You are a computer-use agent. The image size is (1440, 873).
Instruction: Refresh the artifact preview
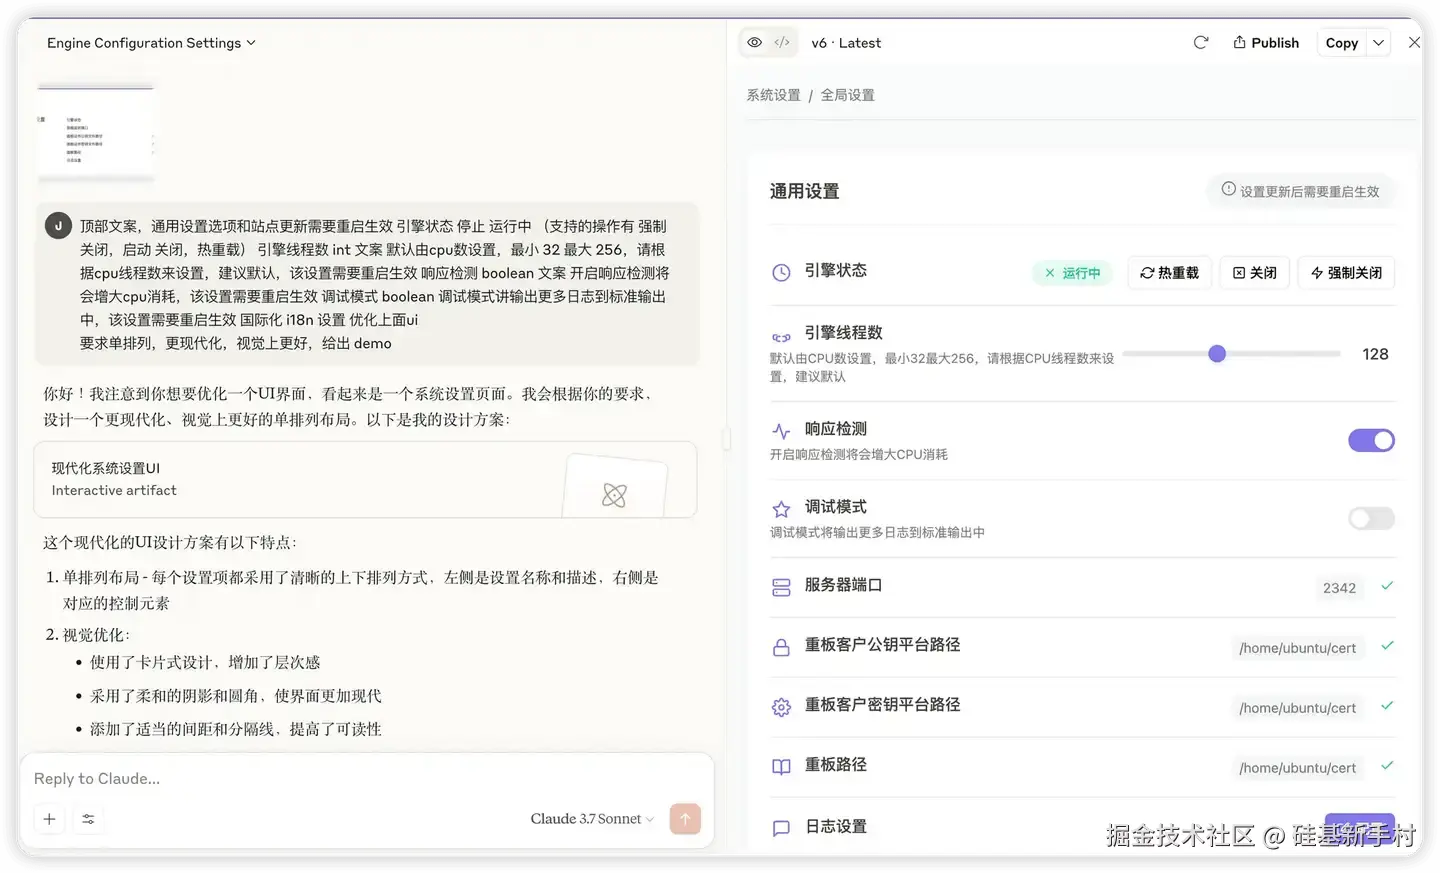click(1200, 42)
